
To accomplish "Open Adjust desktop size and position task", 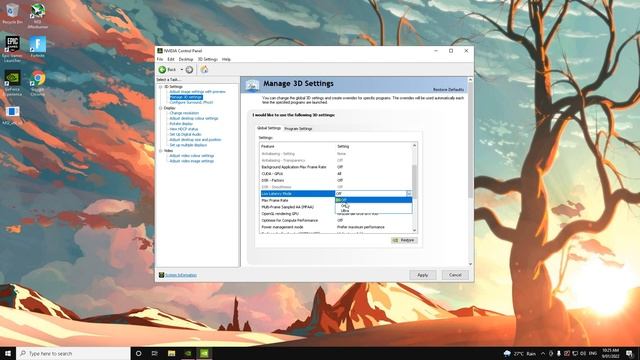I will [196, 140].
